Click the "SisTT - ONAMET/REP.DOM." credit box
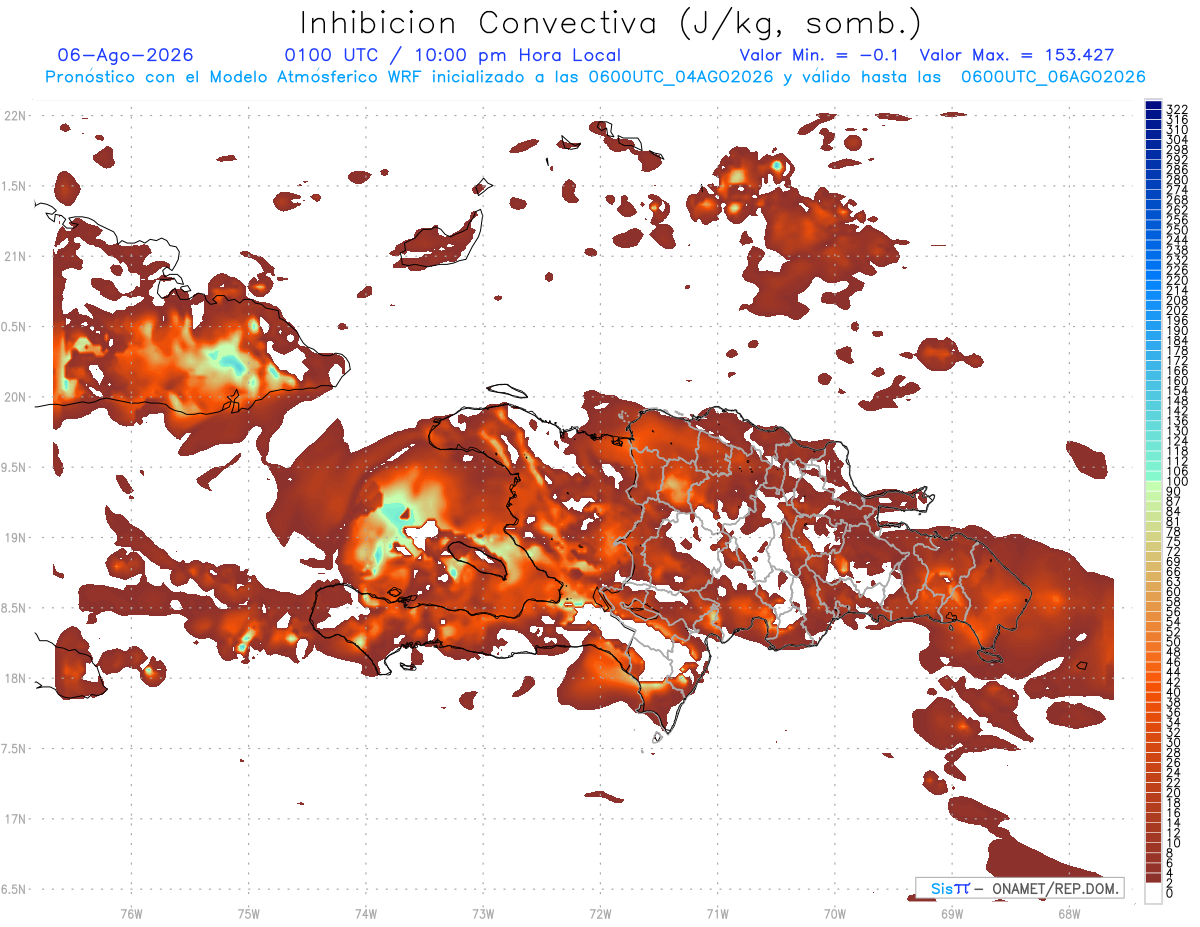Viewport: 1200px width, 927px height. coord(1019,888)
